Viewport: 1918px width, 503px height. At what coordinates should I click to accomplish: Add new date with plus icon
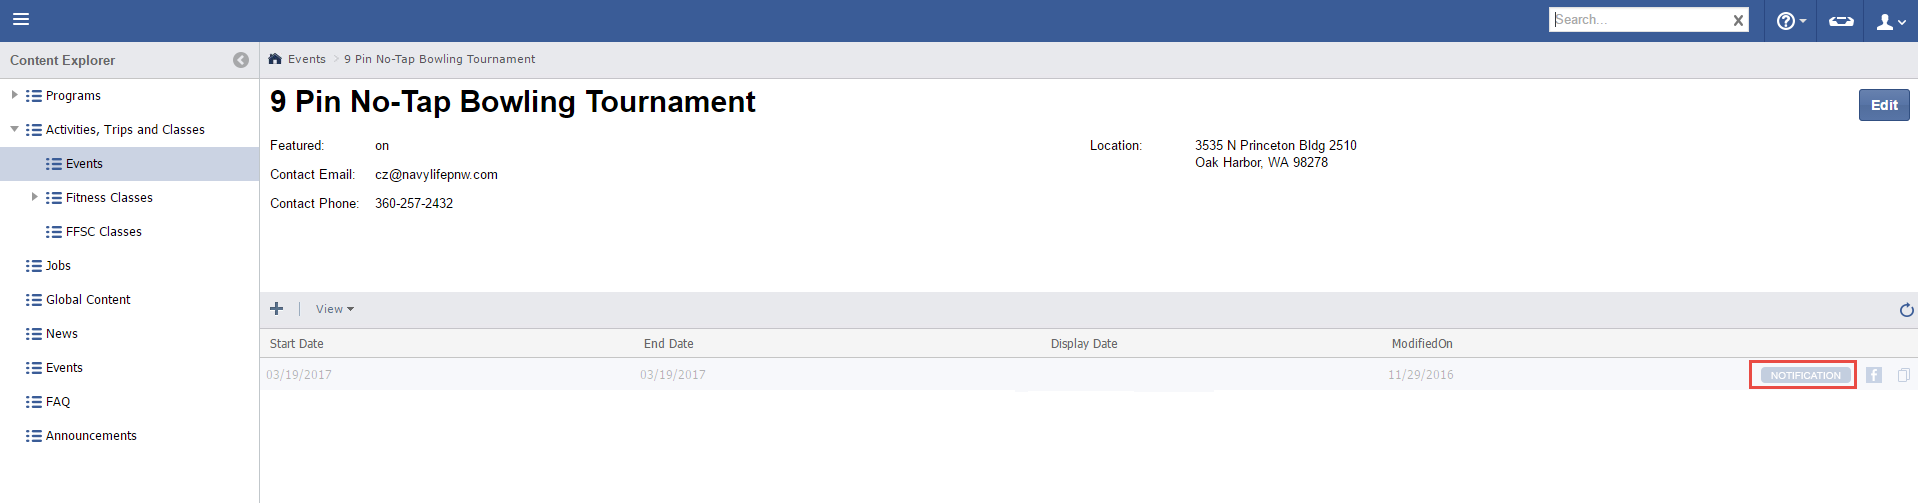click(x=277, y=309)
